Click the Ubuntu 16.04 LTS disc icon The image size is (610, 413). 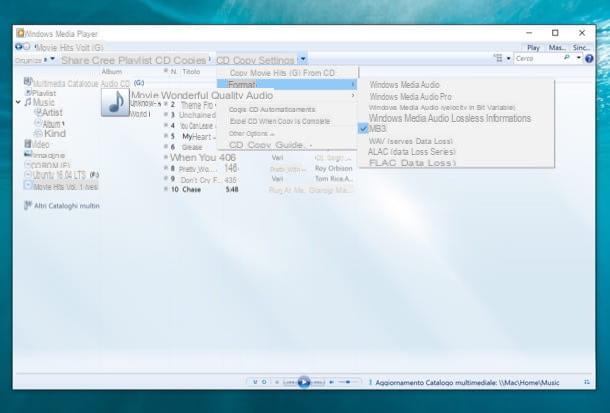click(x=28, y=175)
